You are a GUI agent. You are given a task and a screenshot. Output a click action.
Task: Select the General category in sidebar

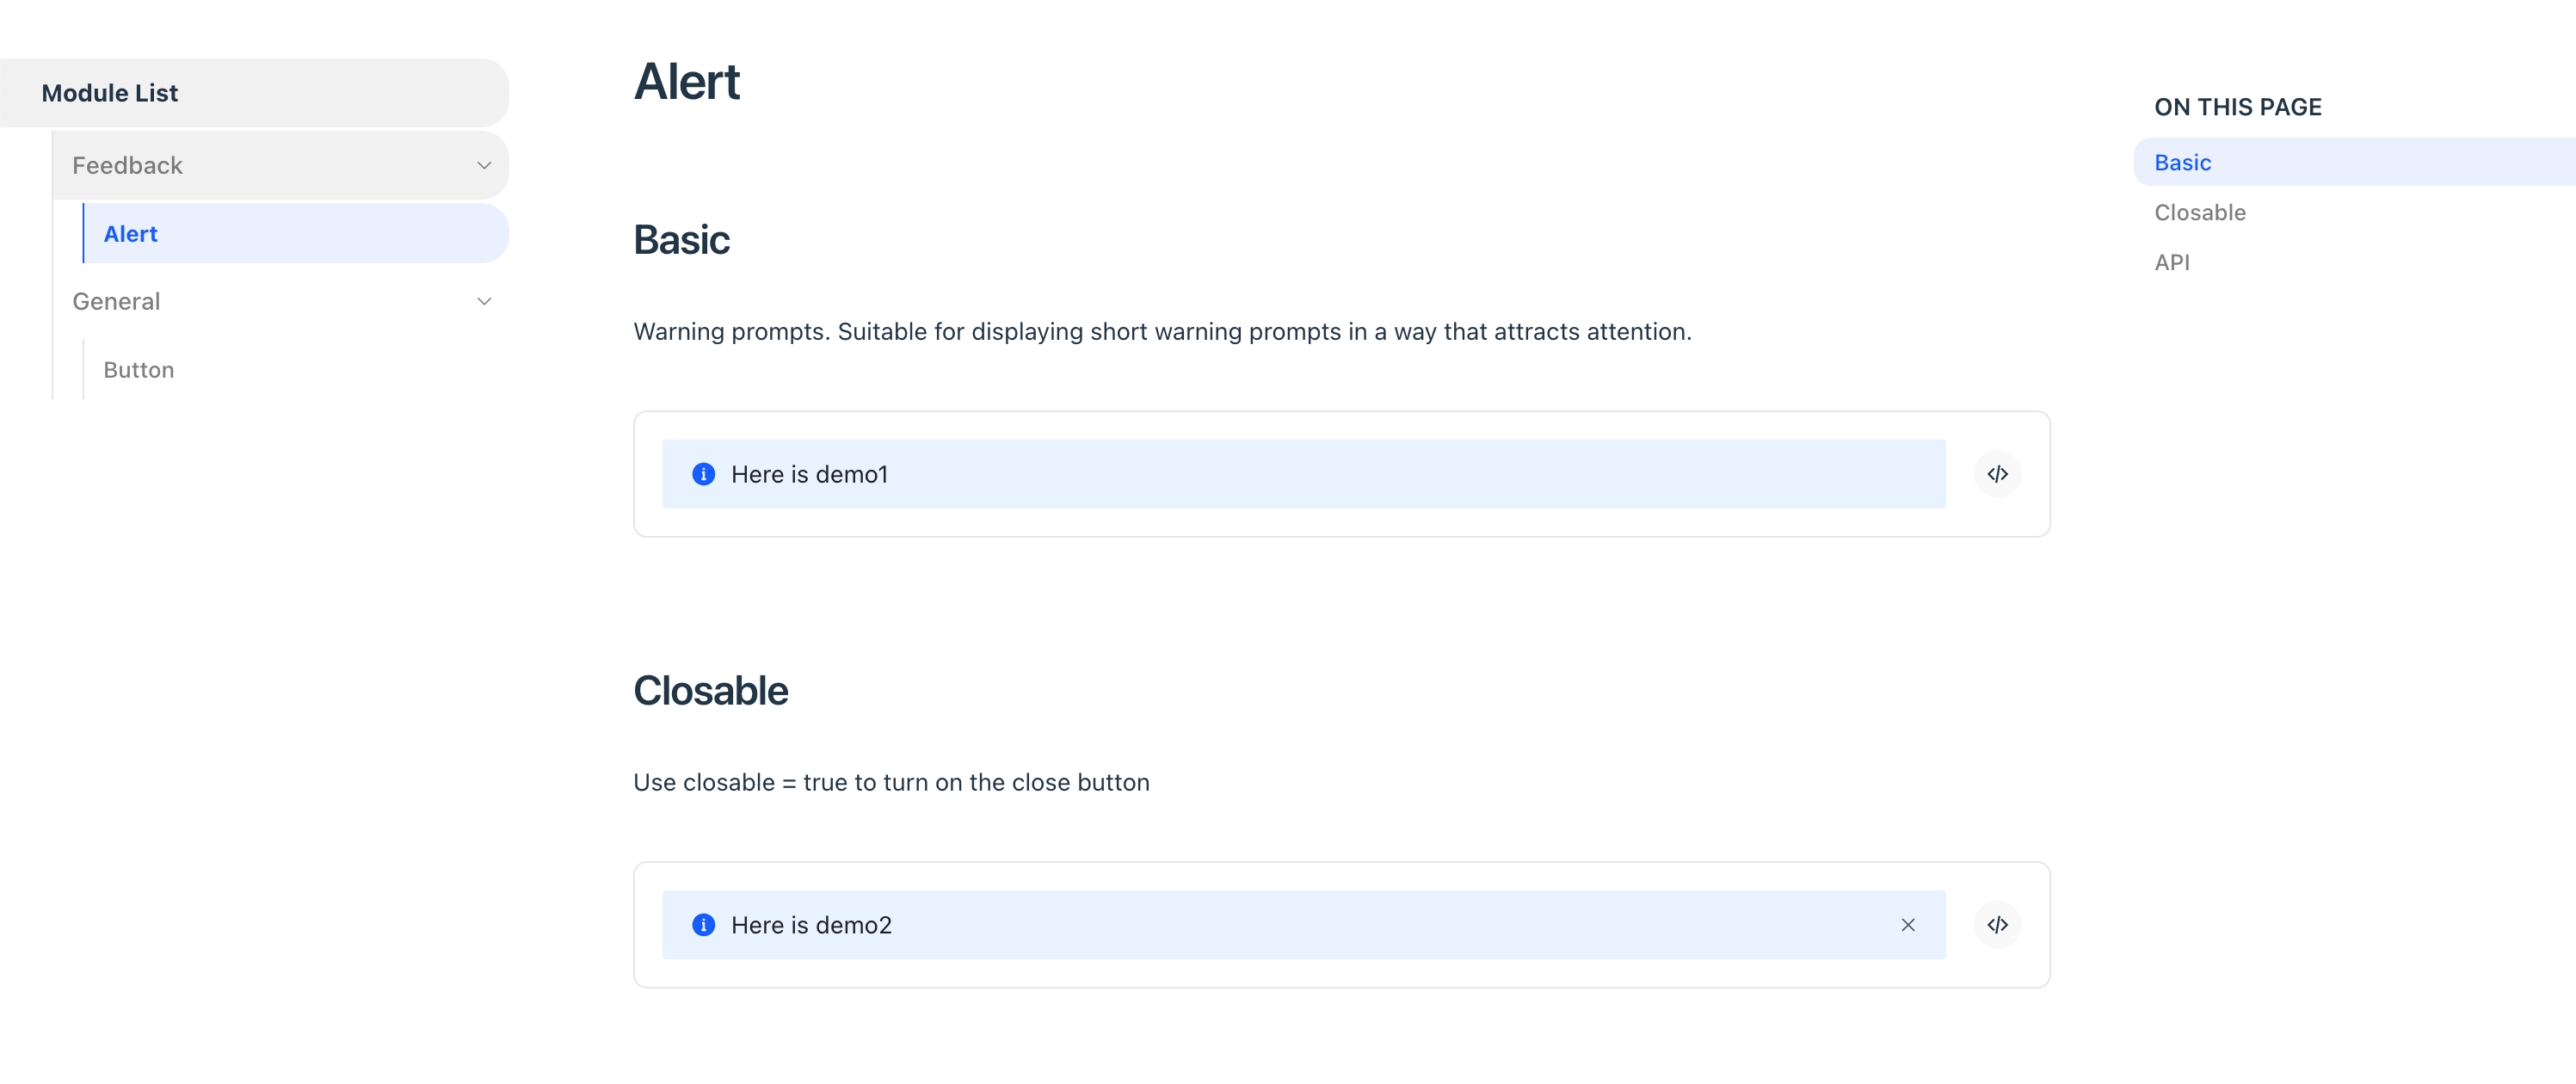[x=280, y=301]
